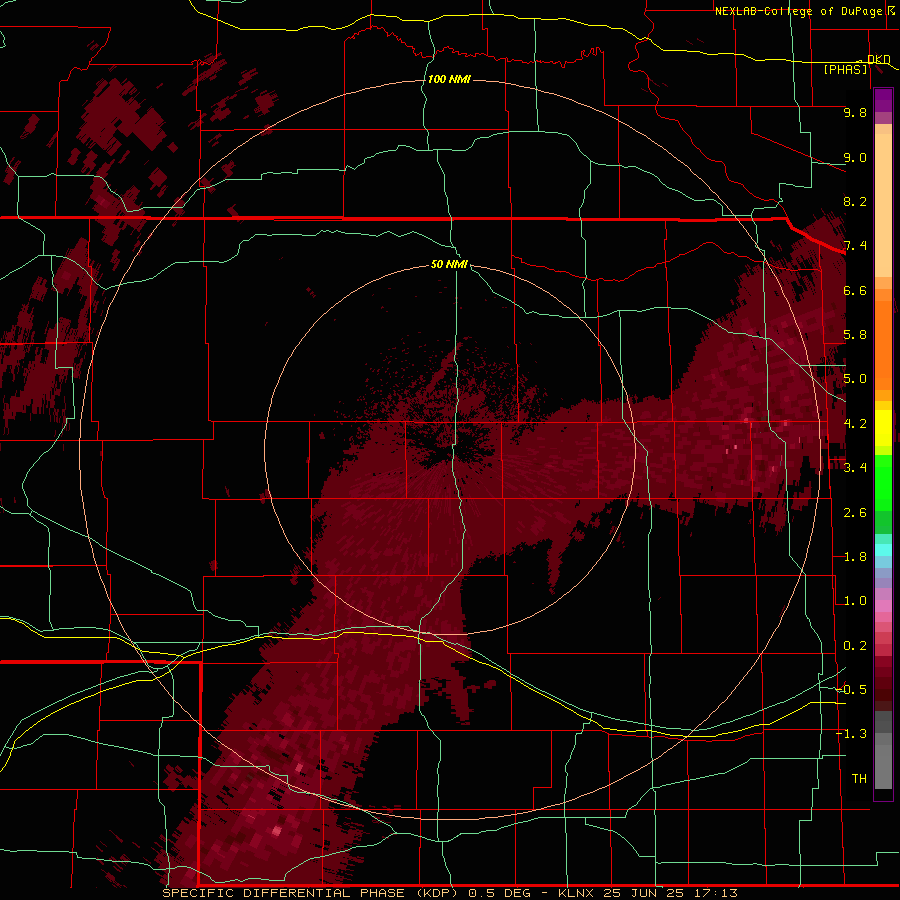This screenshot has width=900, height=900.
Task: Click the -0.5 scale value
Action: (x=851, y=690)
